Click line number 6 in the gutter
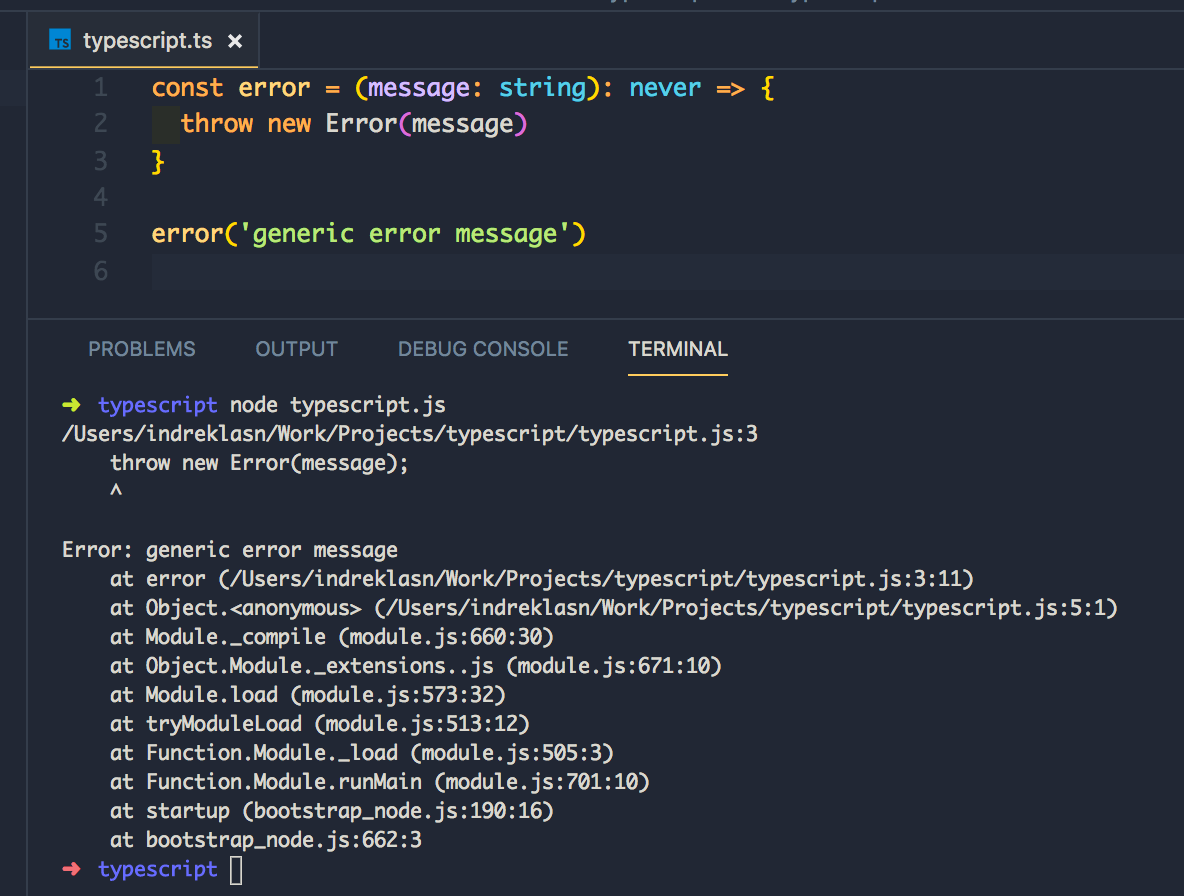Image resolution: width=1184 pixels, height=896 pixels. pos(101,270)
